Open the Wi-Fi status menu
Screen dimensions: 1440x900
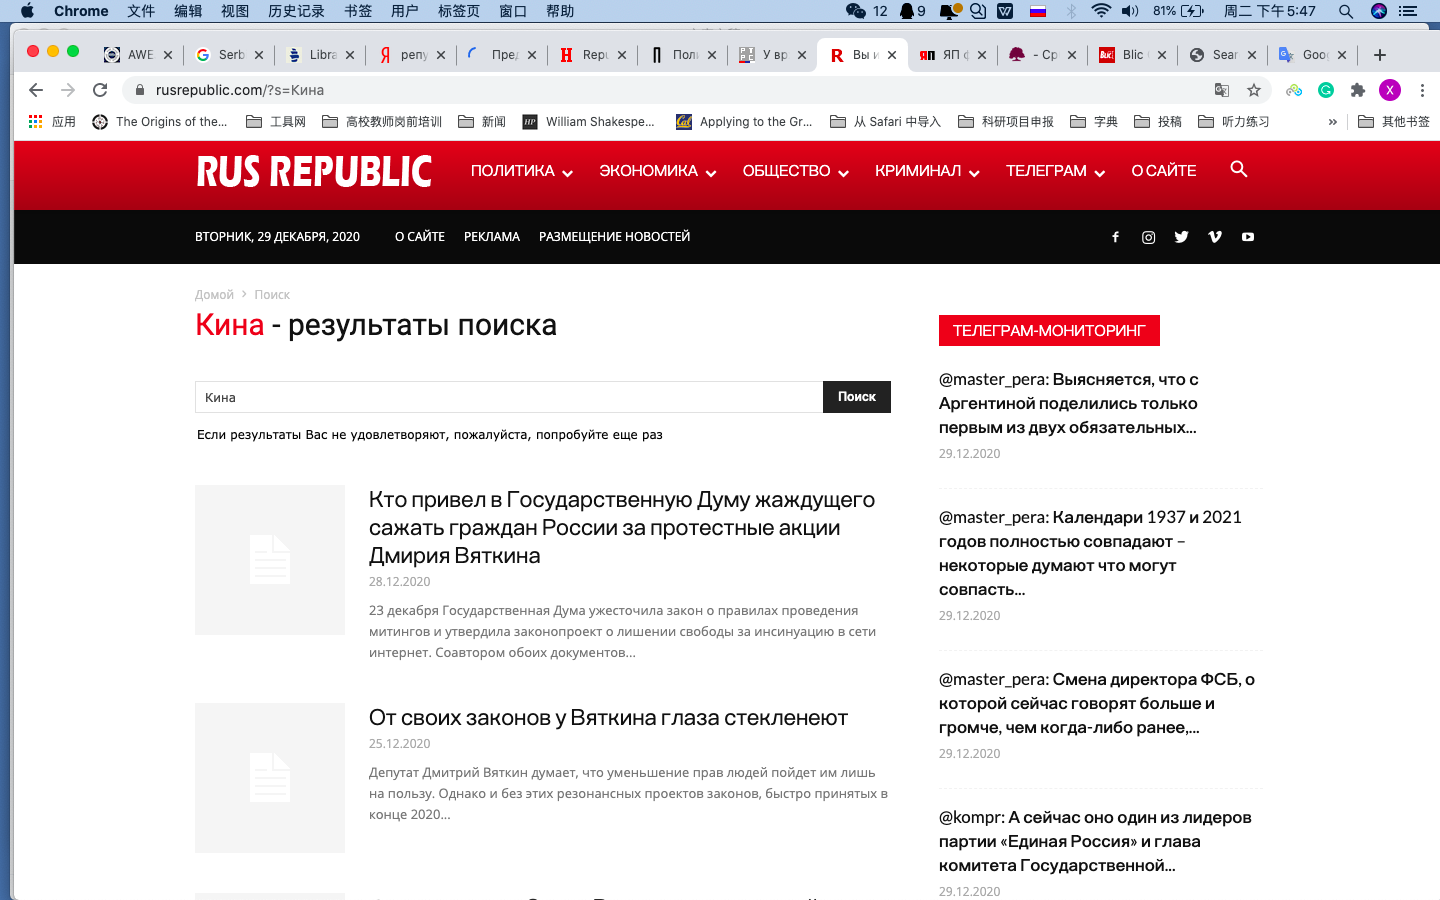(x=1101, y=11)
